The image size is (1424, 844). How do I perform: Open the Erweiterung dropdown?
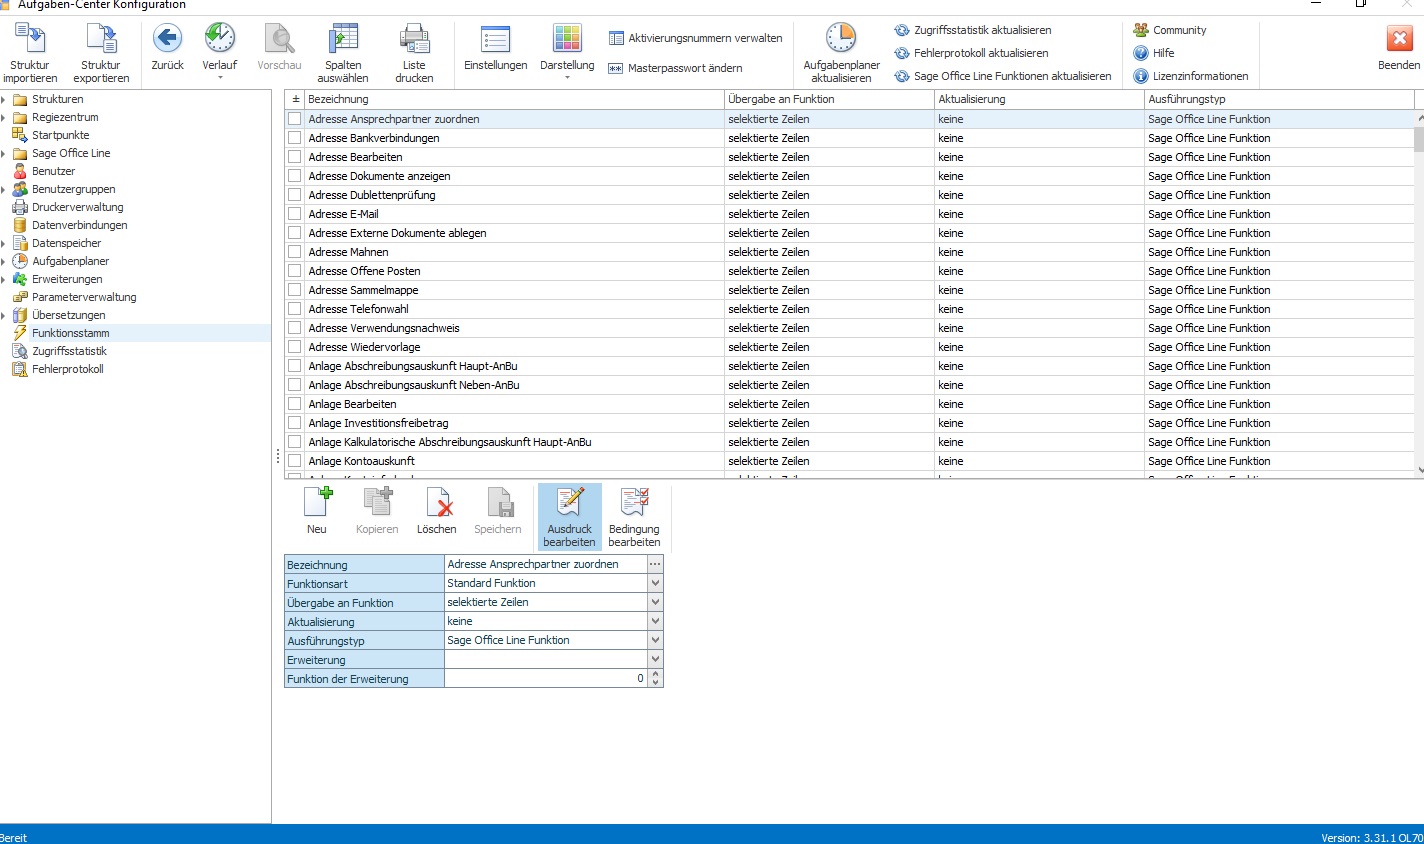655,659
